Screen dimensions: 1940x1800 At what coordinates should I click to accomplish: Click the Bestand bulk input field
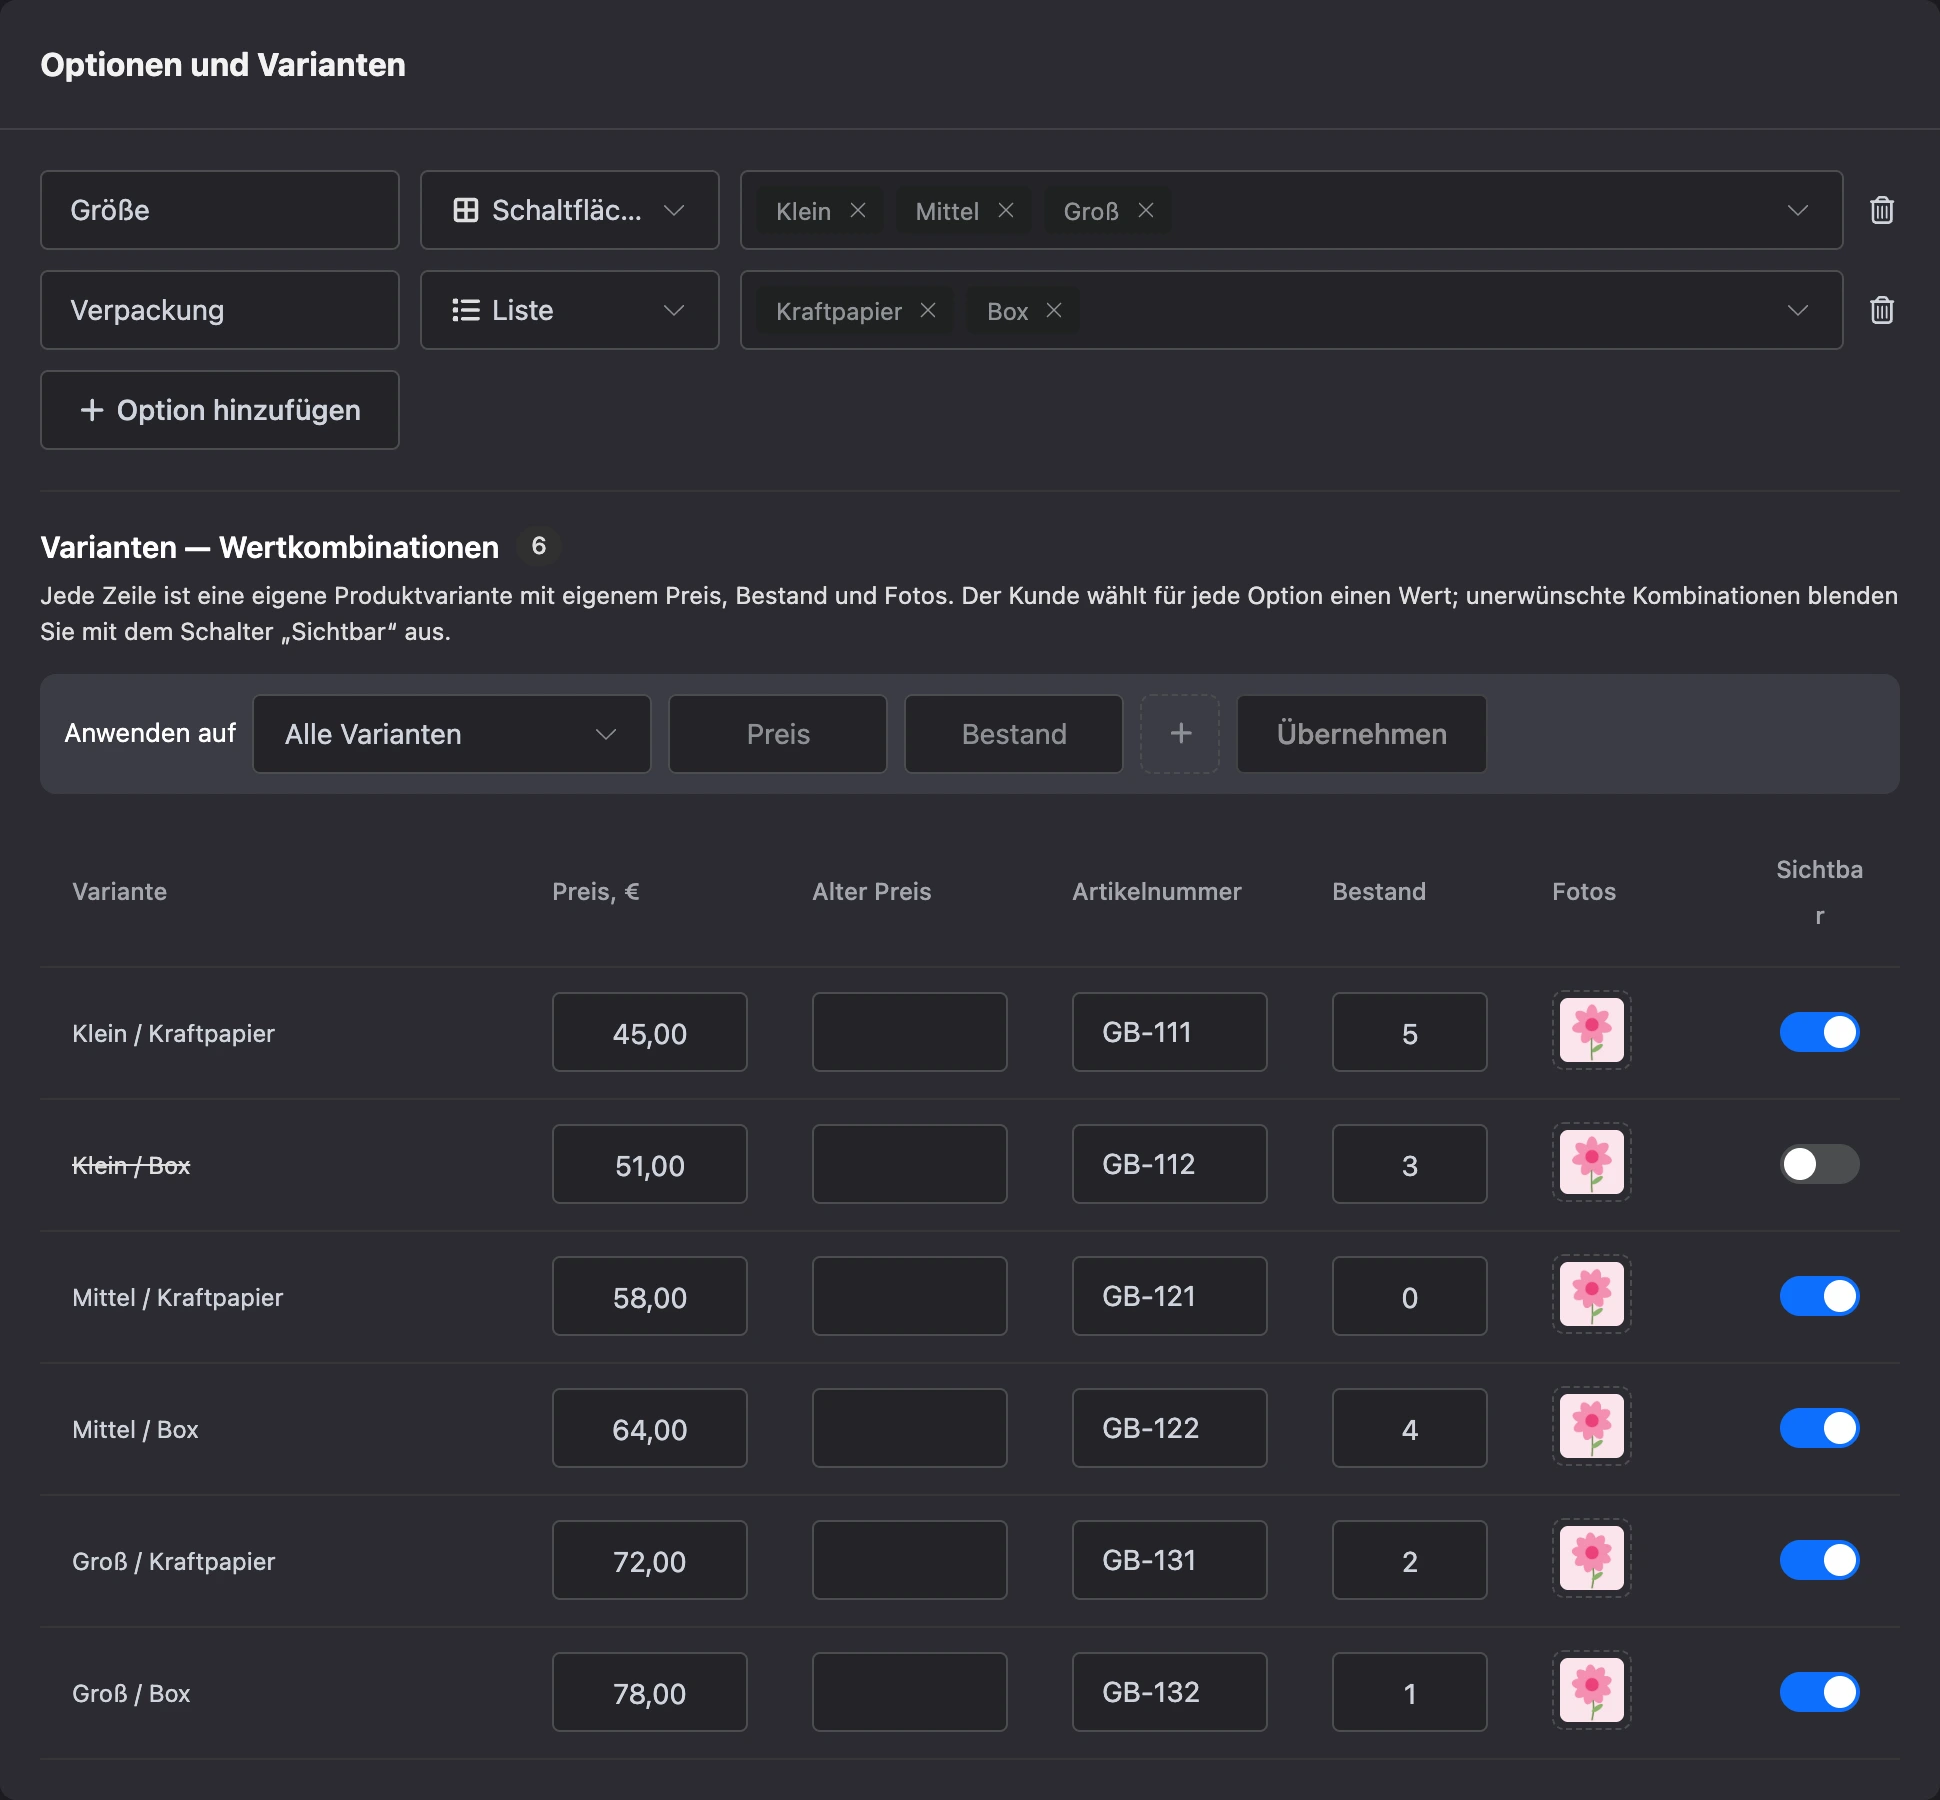tap(1014, 734)
